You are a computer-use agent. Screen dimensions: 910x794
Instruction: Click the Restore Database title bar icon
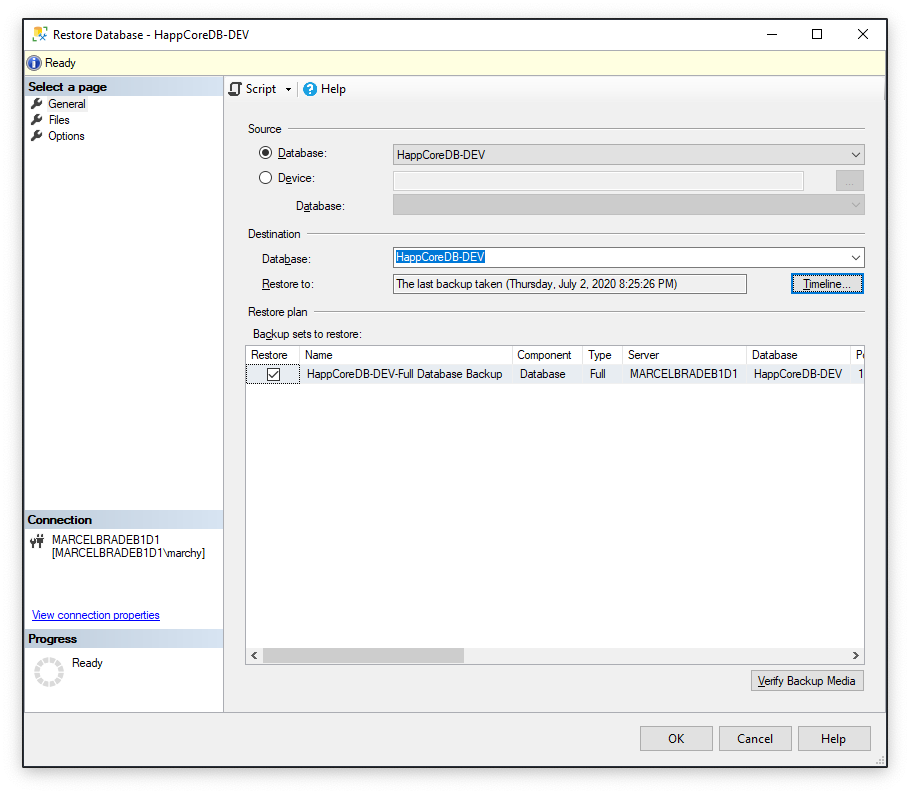(x=38, y=33)
